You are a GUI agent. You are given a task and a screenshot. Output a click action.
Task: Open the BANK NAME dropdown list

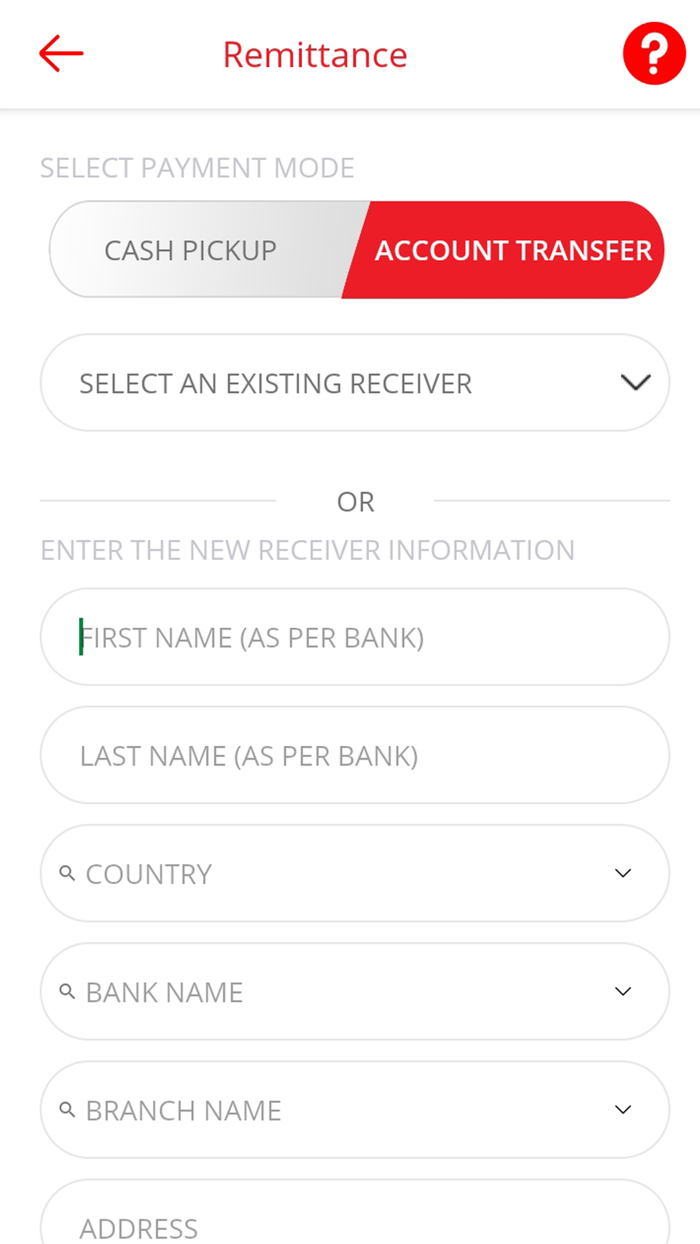pos(355,991)
